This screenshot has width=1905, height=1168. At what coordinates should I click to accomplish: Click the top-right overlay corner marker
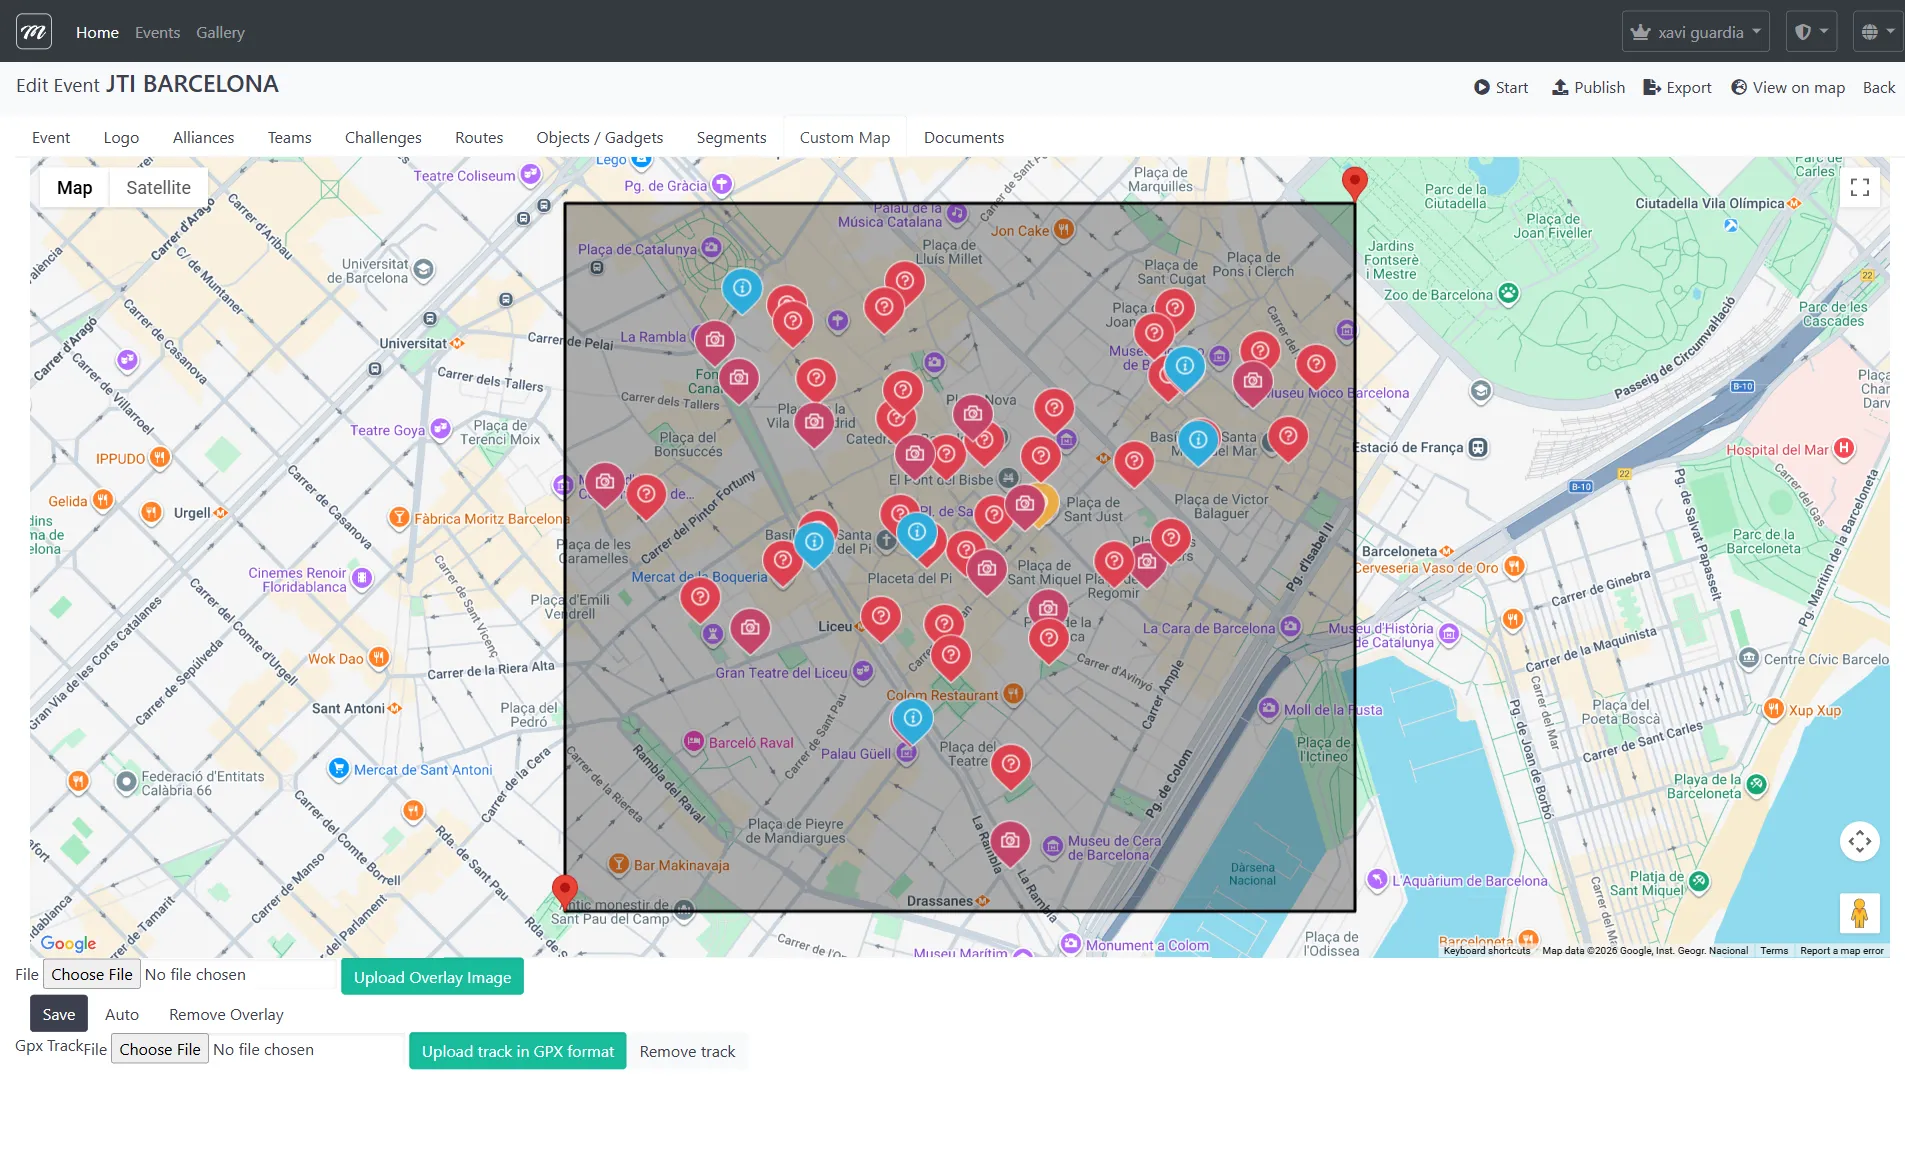pos(1354,183)
